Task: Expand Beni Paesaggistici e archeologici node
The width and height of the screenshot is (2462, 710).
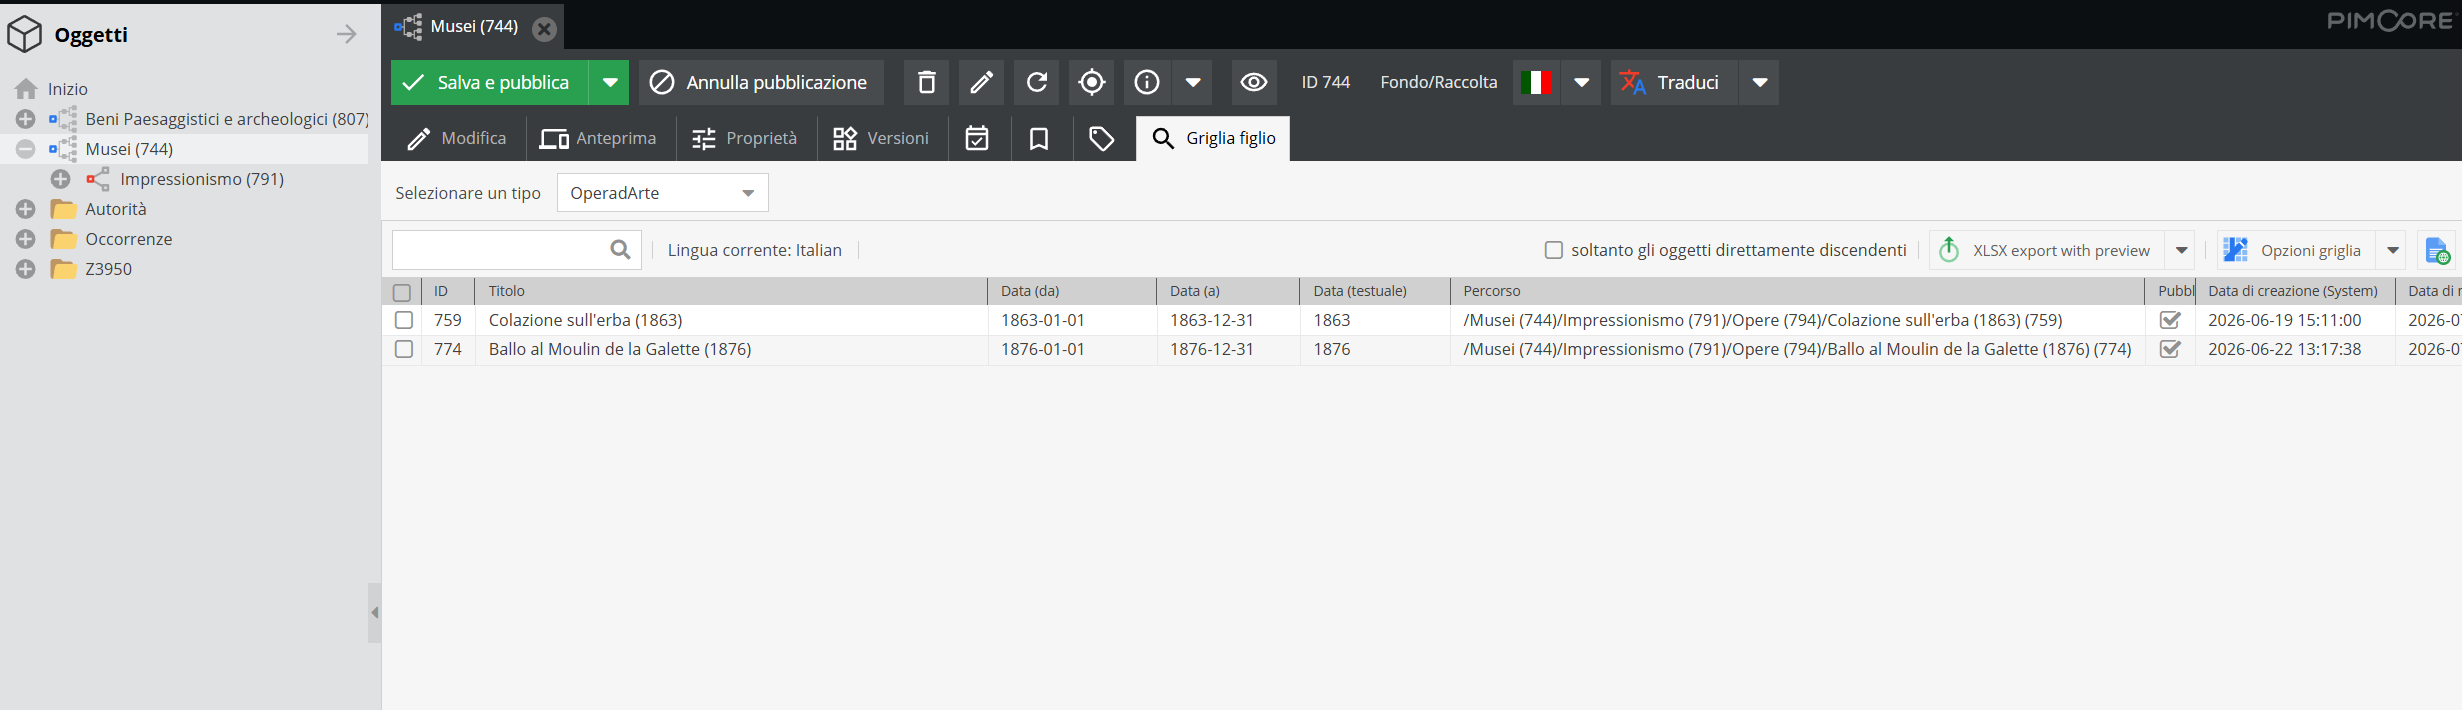Action: tap(25, 119)
